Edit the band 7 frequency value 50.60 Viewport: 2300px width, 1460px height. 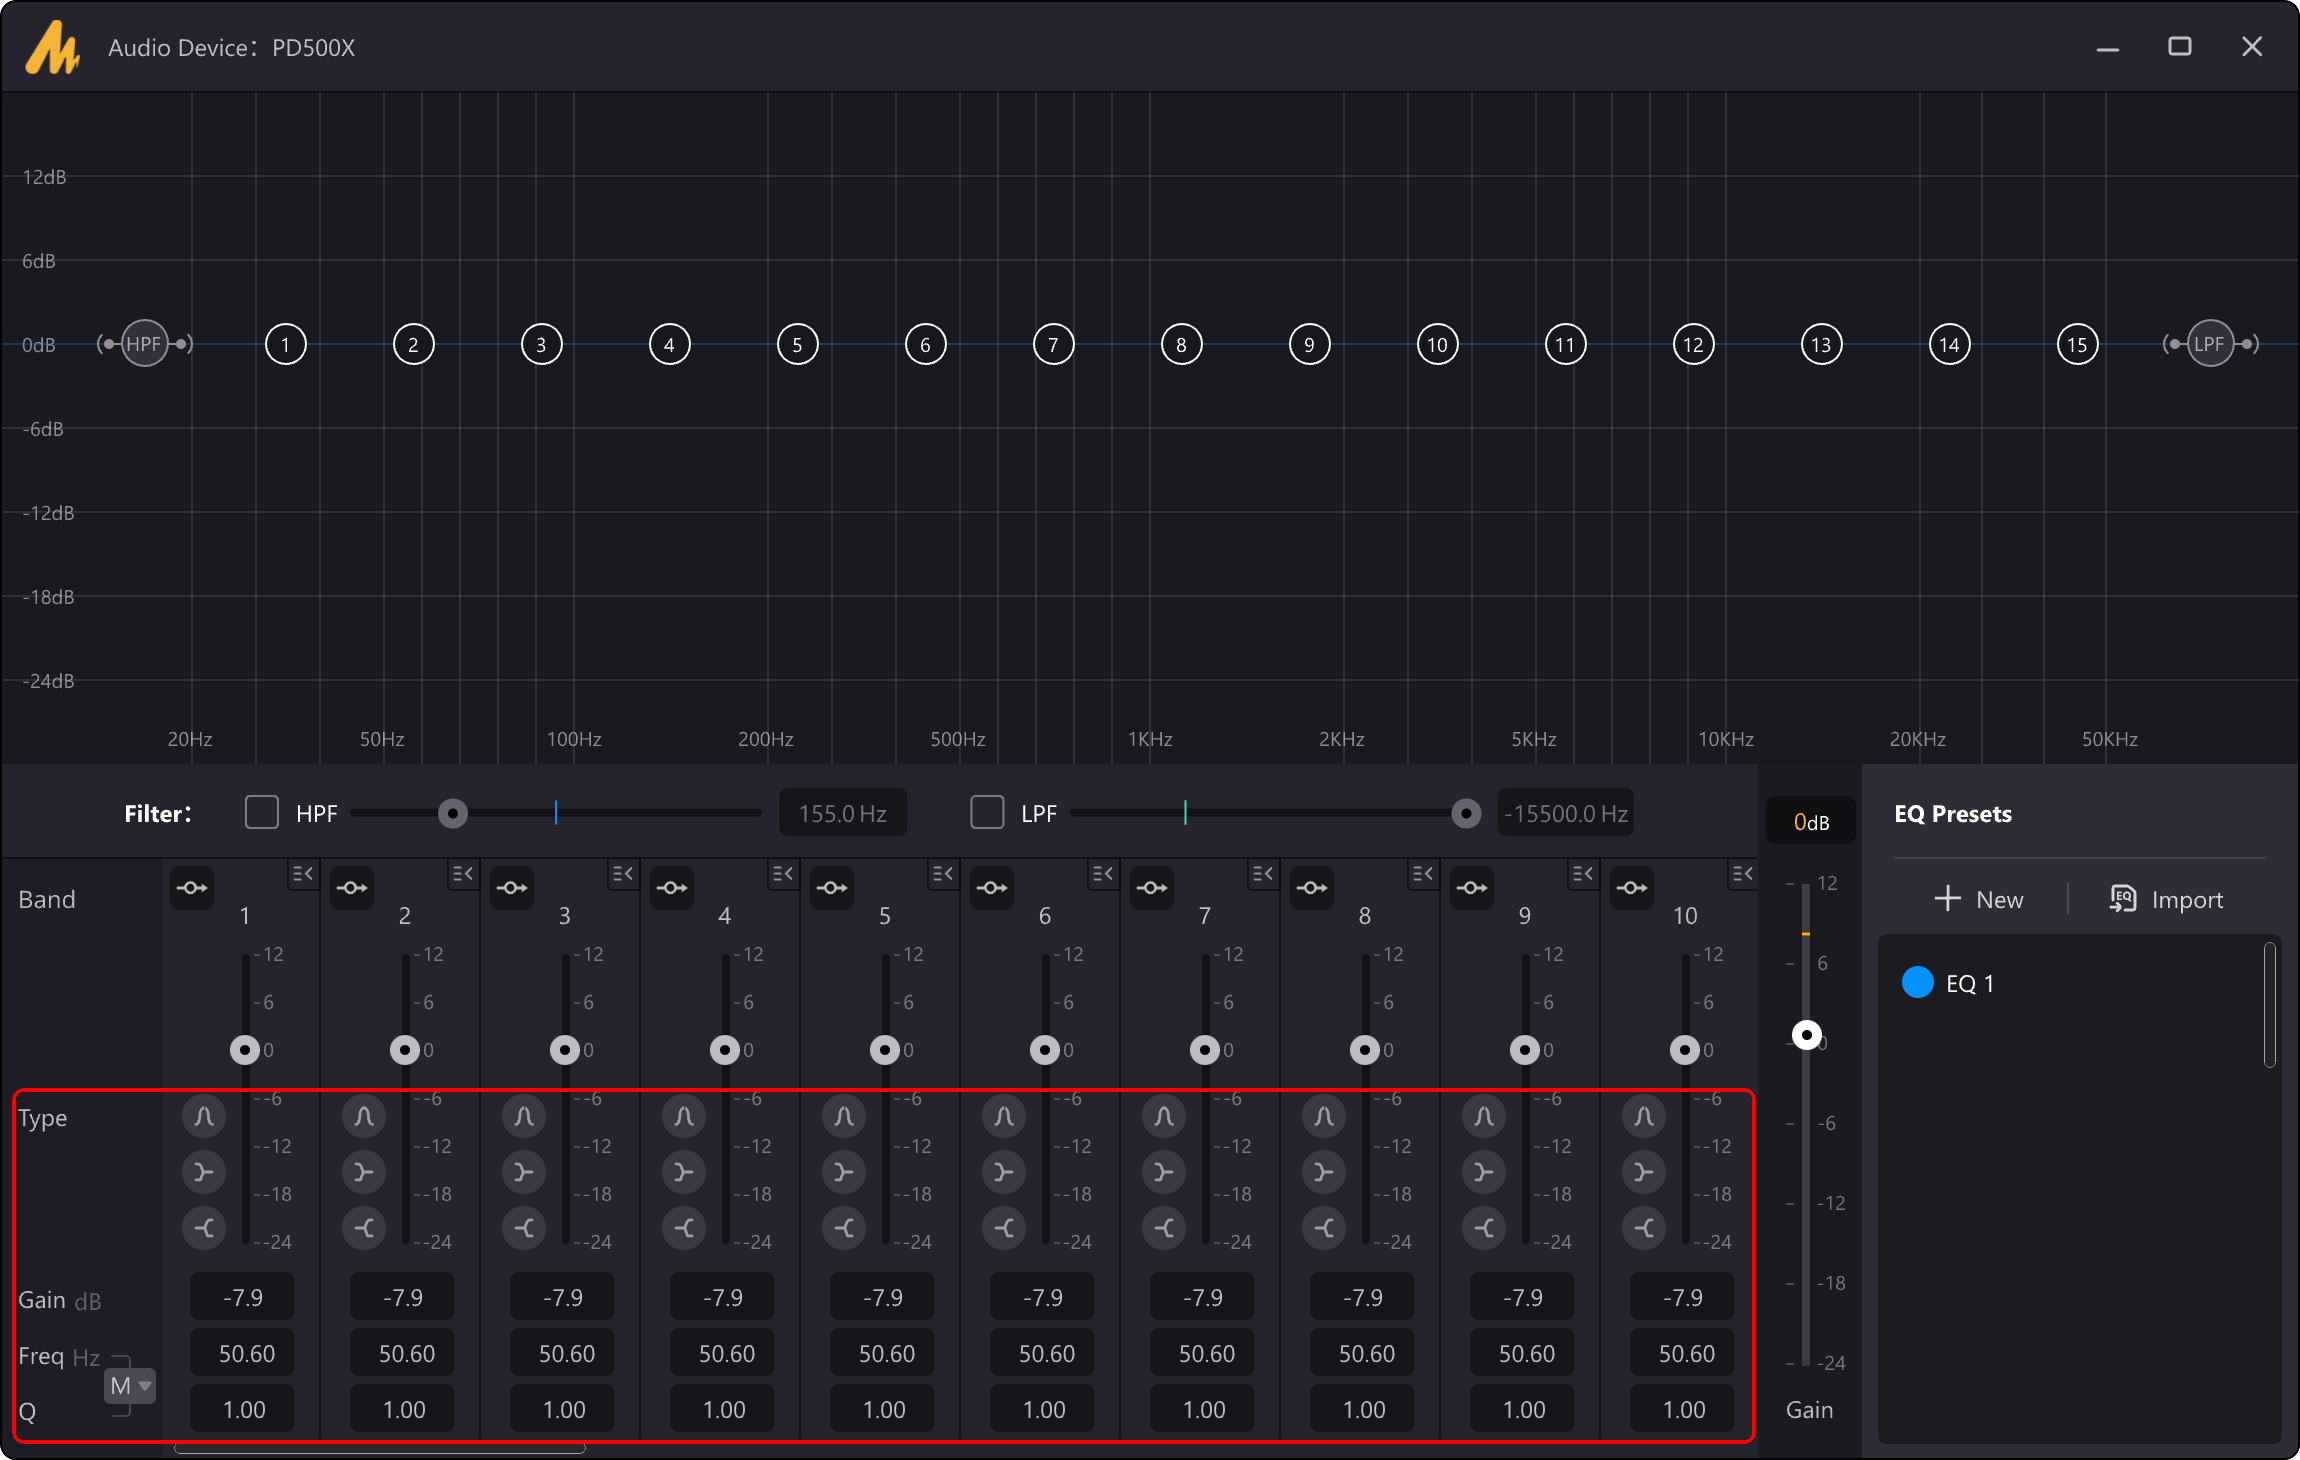point(1202,1353)
